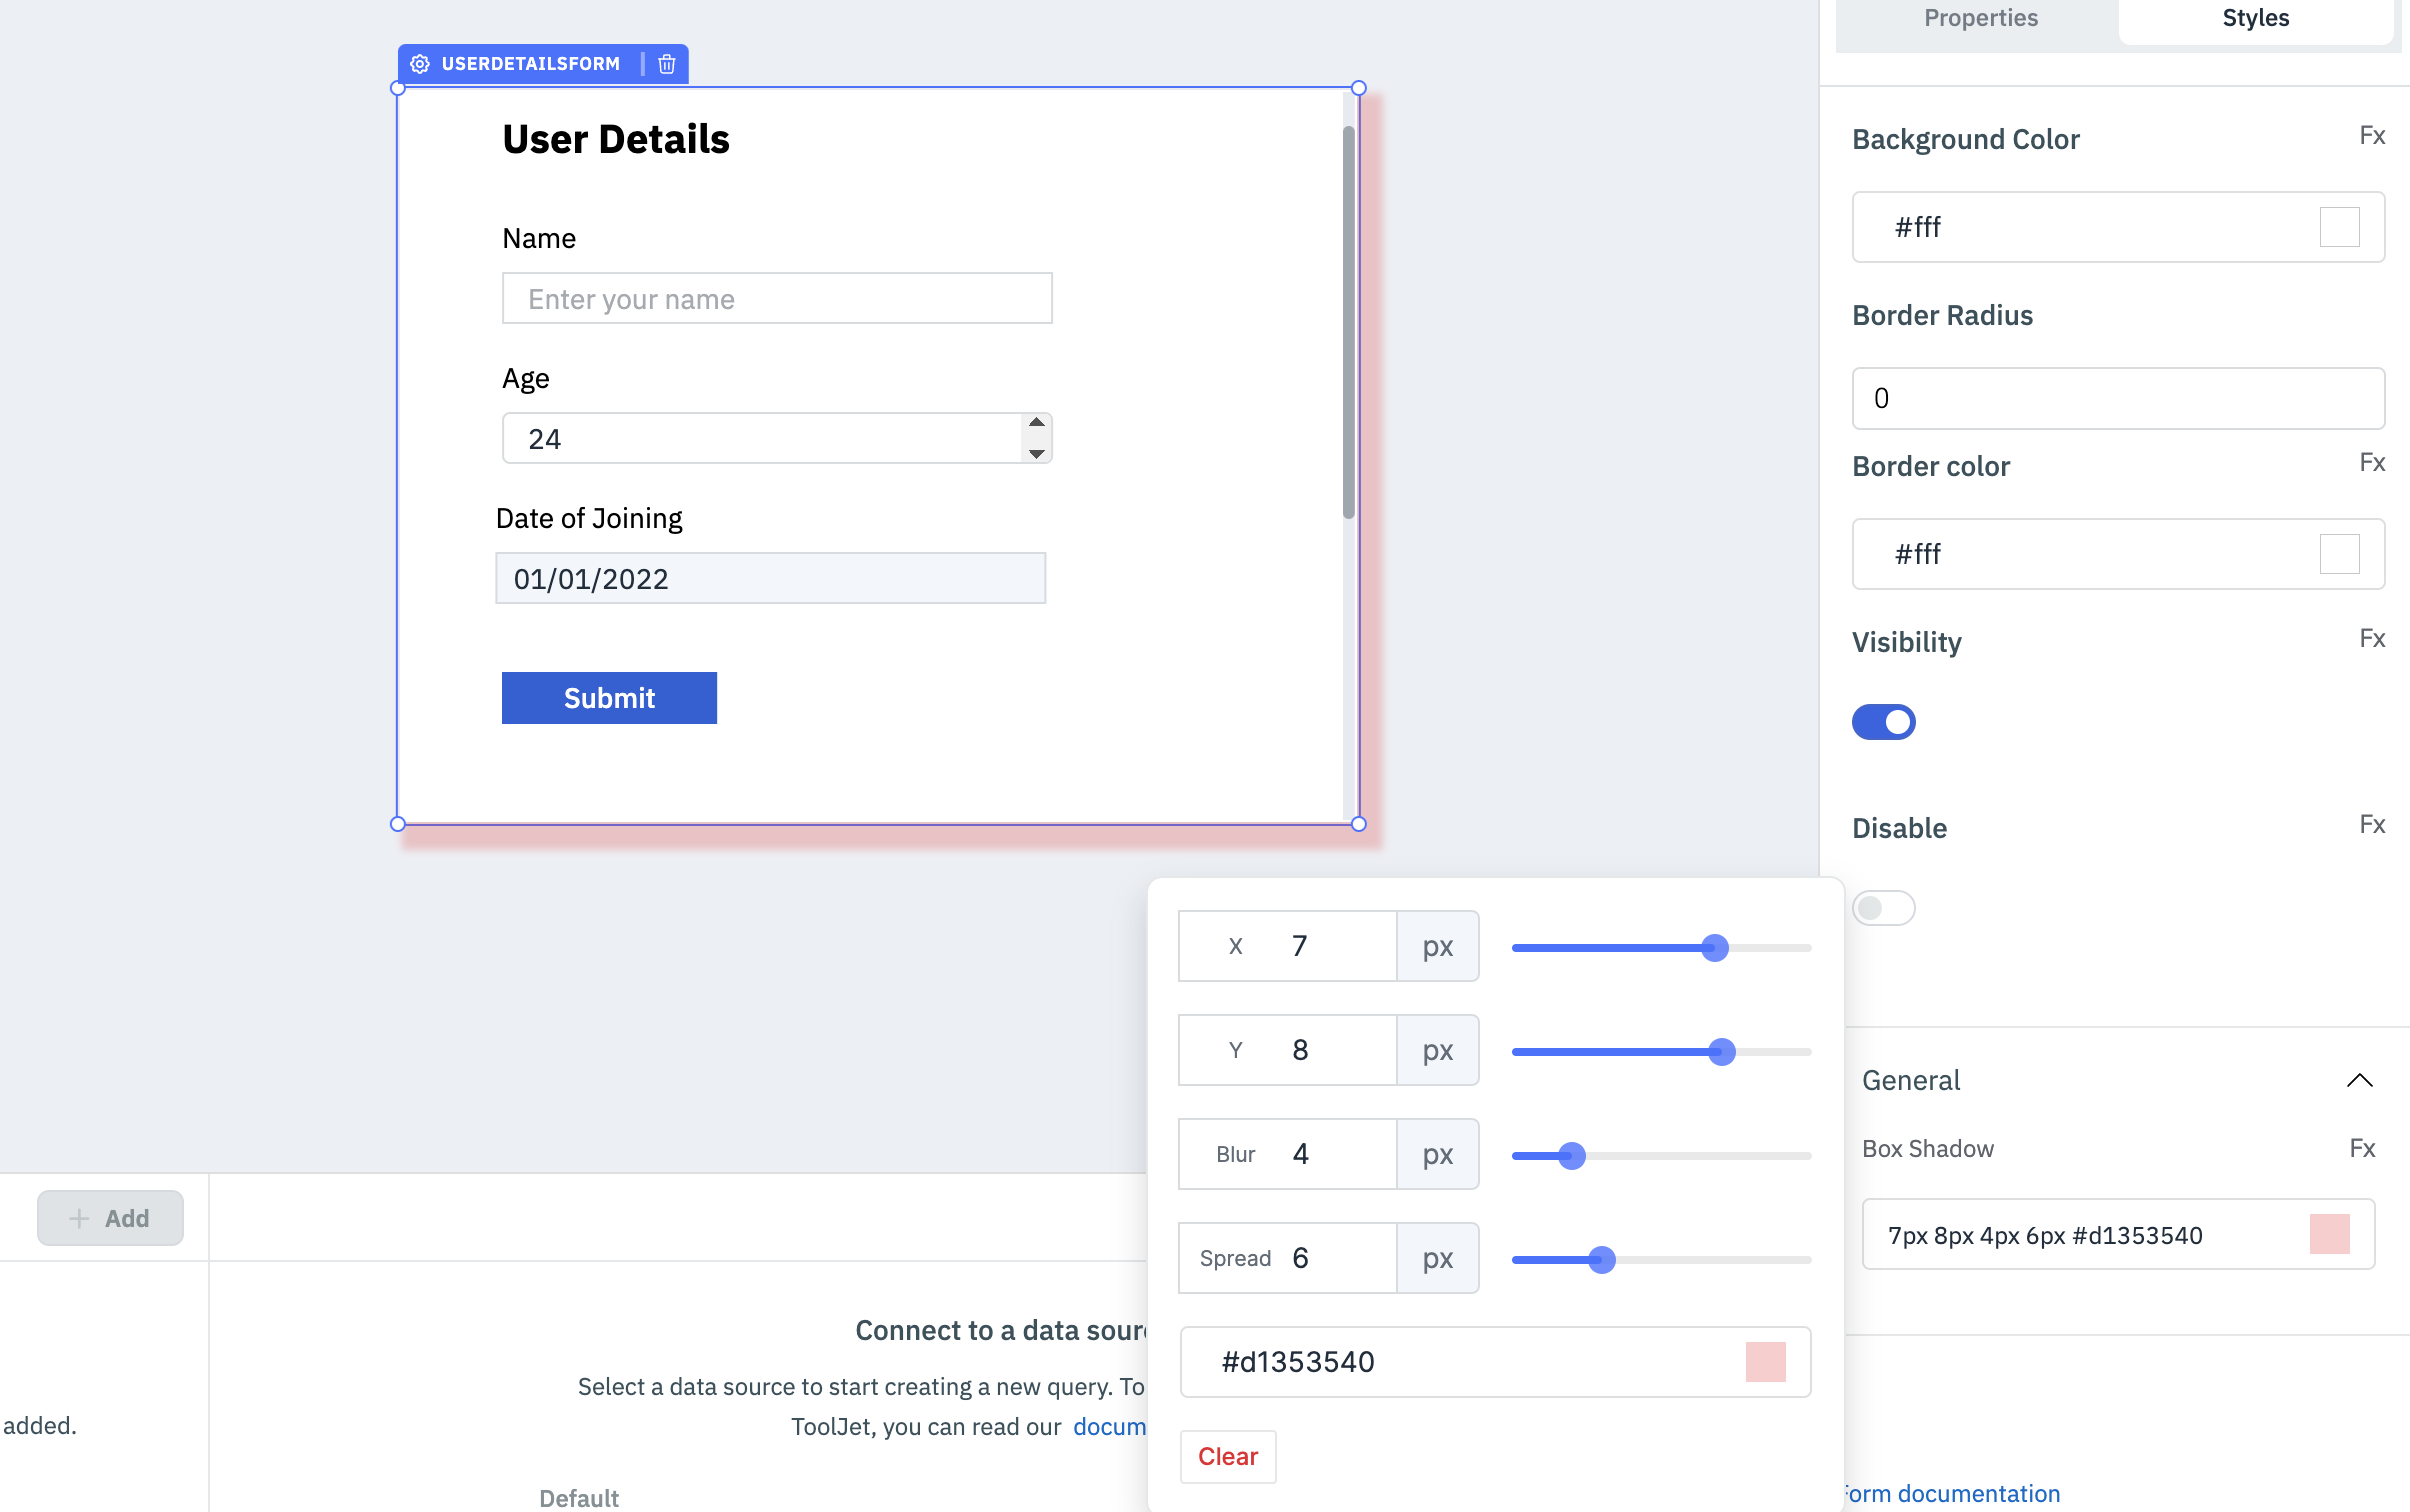This screenshot has height=1512, width=2410.
Task: Click the USERDETAILSFORM settings gear icon
Action: coord(420,64)
